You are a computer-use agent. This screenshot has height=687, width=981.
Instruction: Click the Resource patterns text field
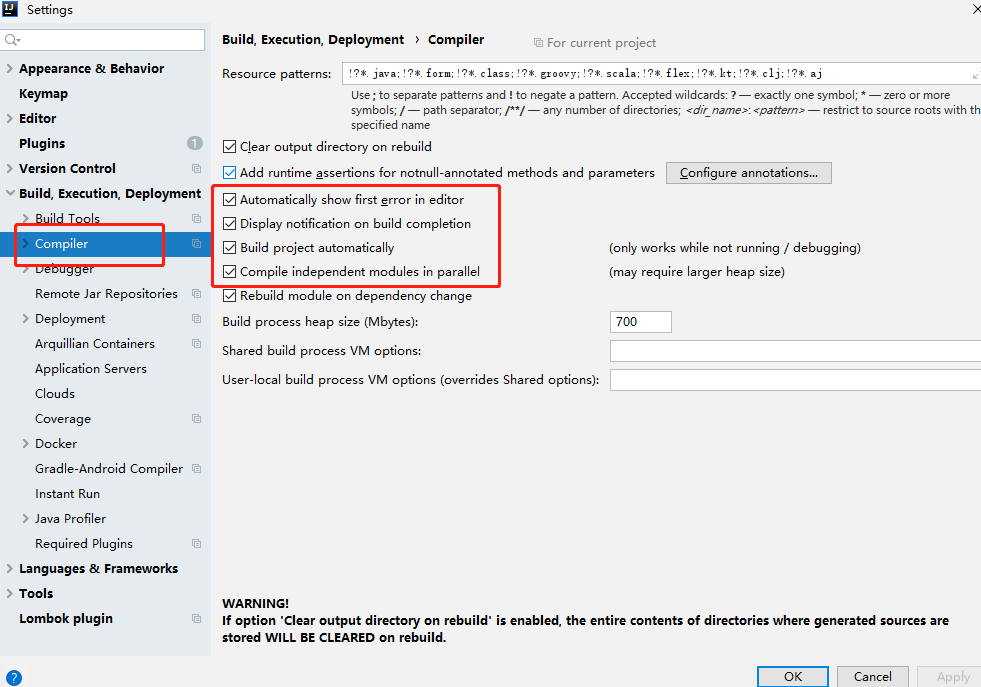point(661,73)
